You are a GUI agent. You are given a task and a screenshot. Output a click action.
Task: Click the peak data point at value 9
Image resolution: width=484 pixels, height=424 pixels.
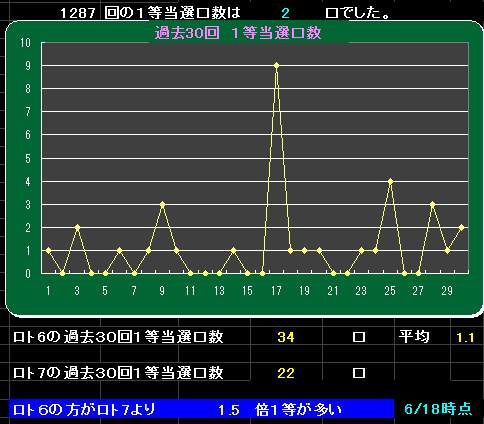276,65
